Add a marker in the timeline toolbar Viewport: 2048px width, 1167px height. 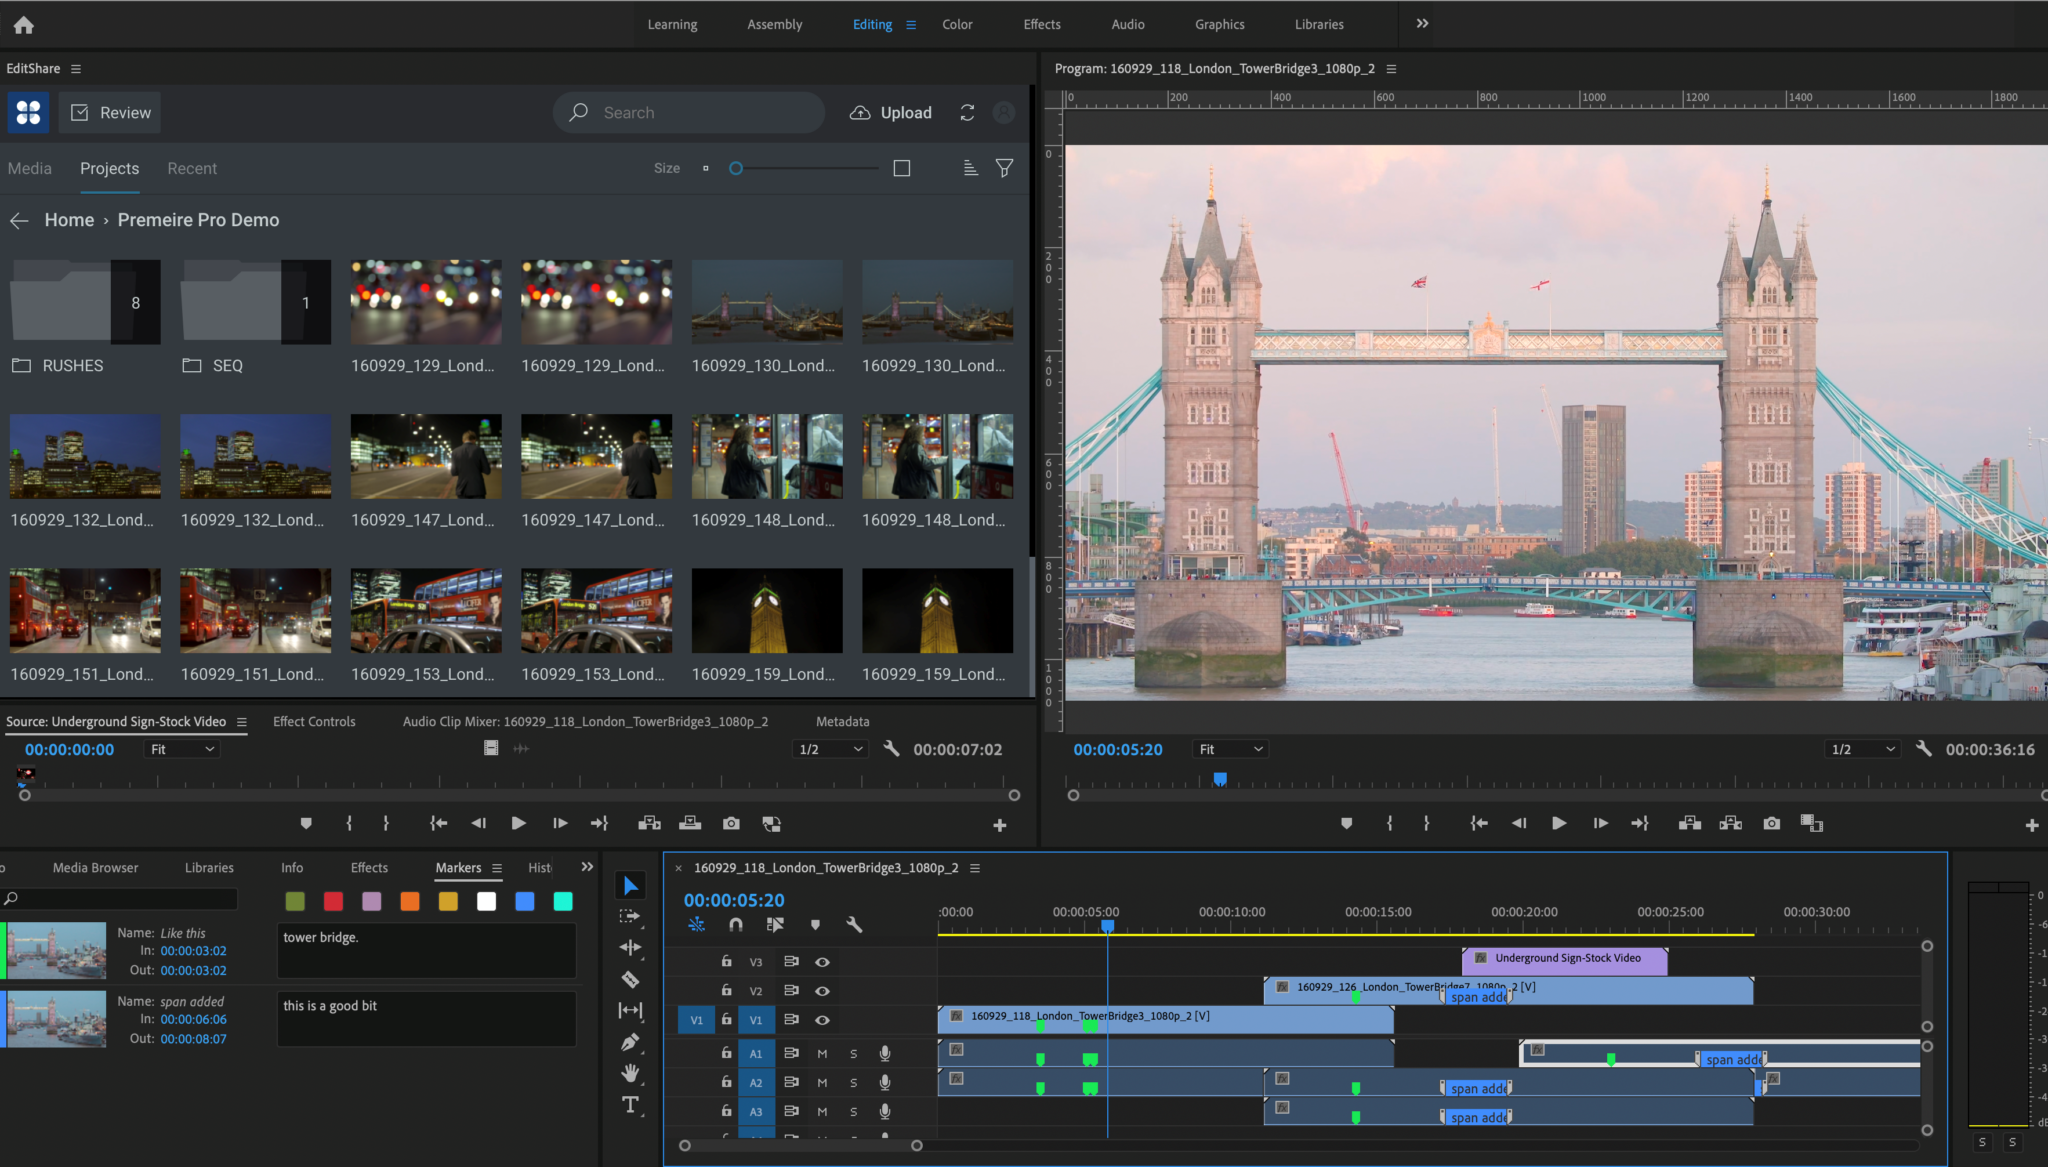point(816,924)
